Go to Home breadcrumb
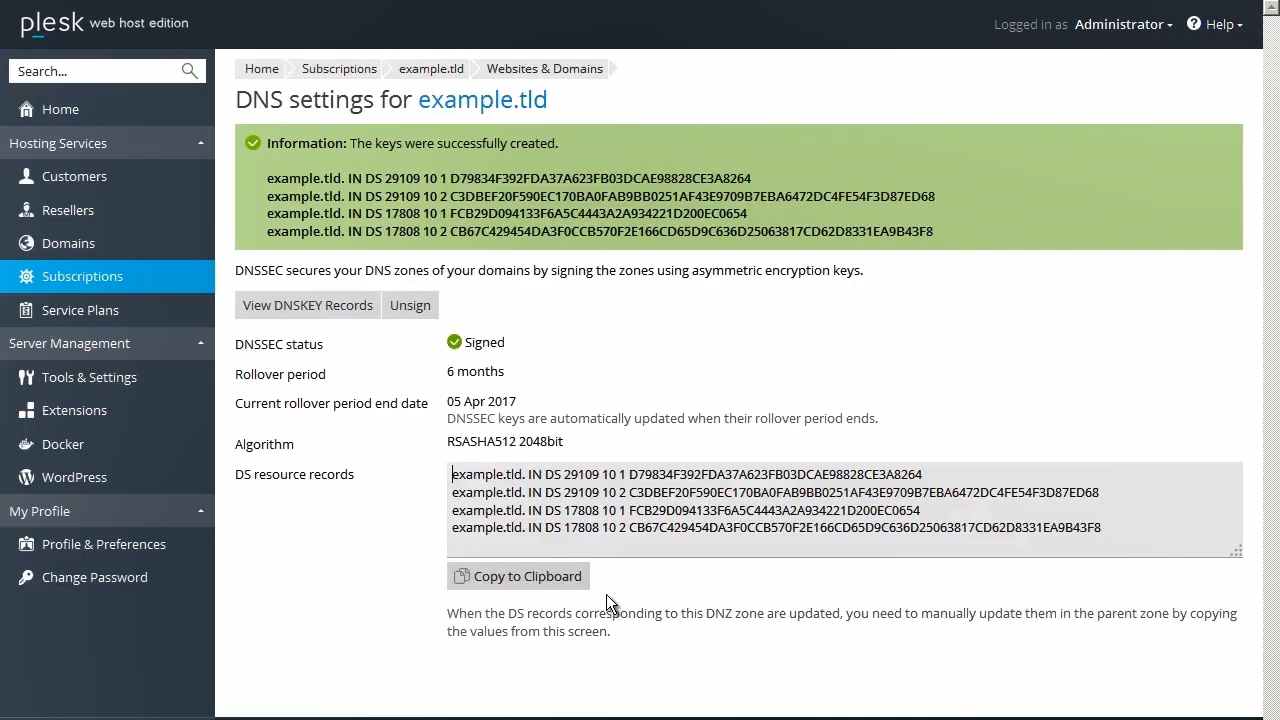 (262, 69)
